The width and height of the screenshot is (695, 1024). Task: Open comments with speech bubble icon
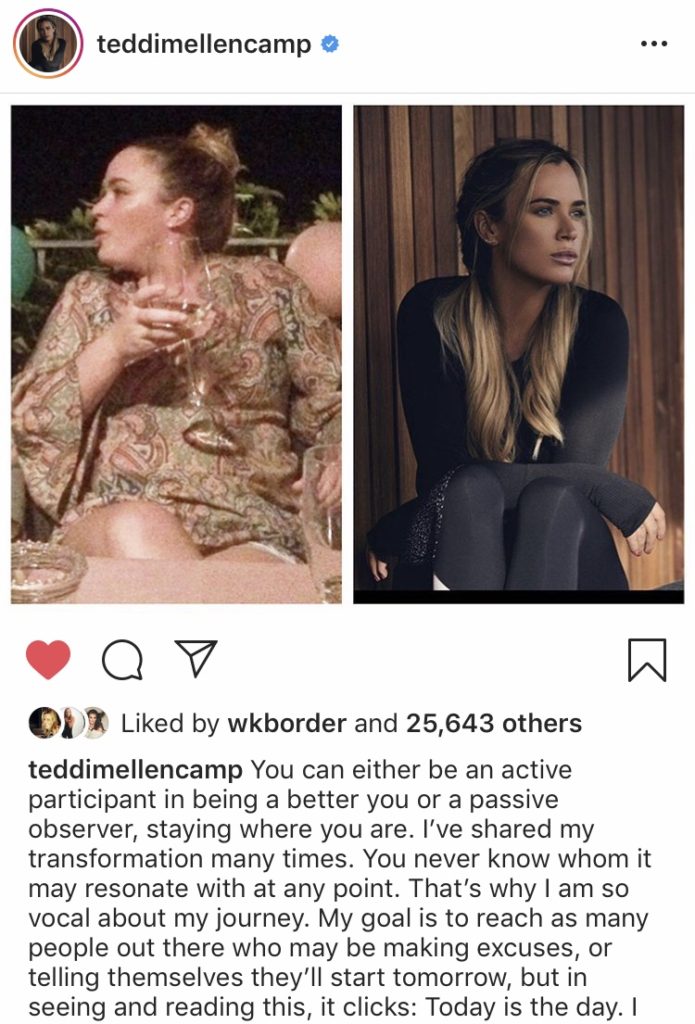coord(122,660)
